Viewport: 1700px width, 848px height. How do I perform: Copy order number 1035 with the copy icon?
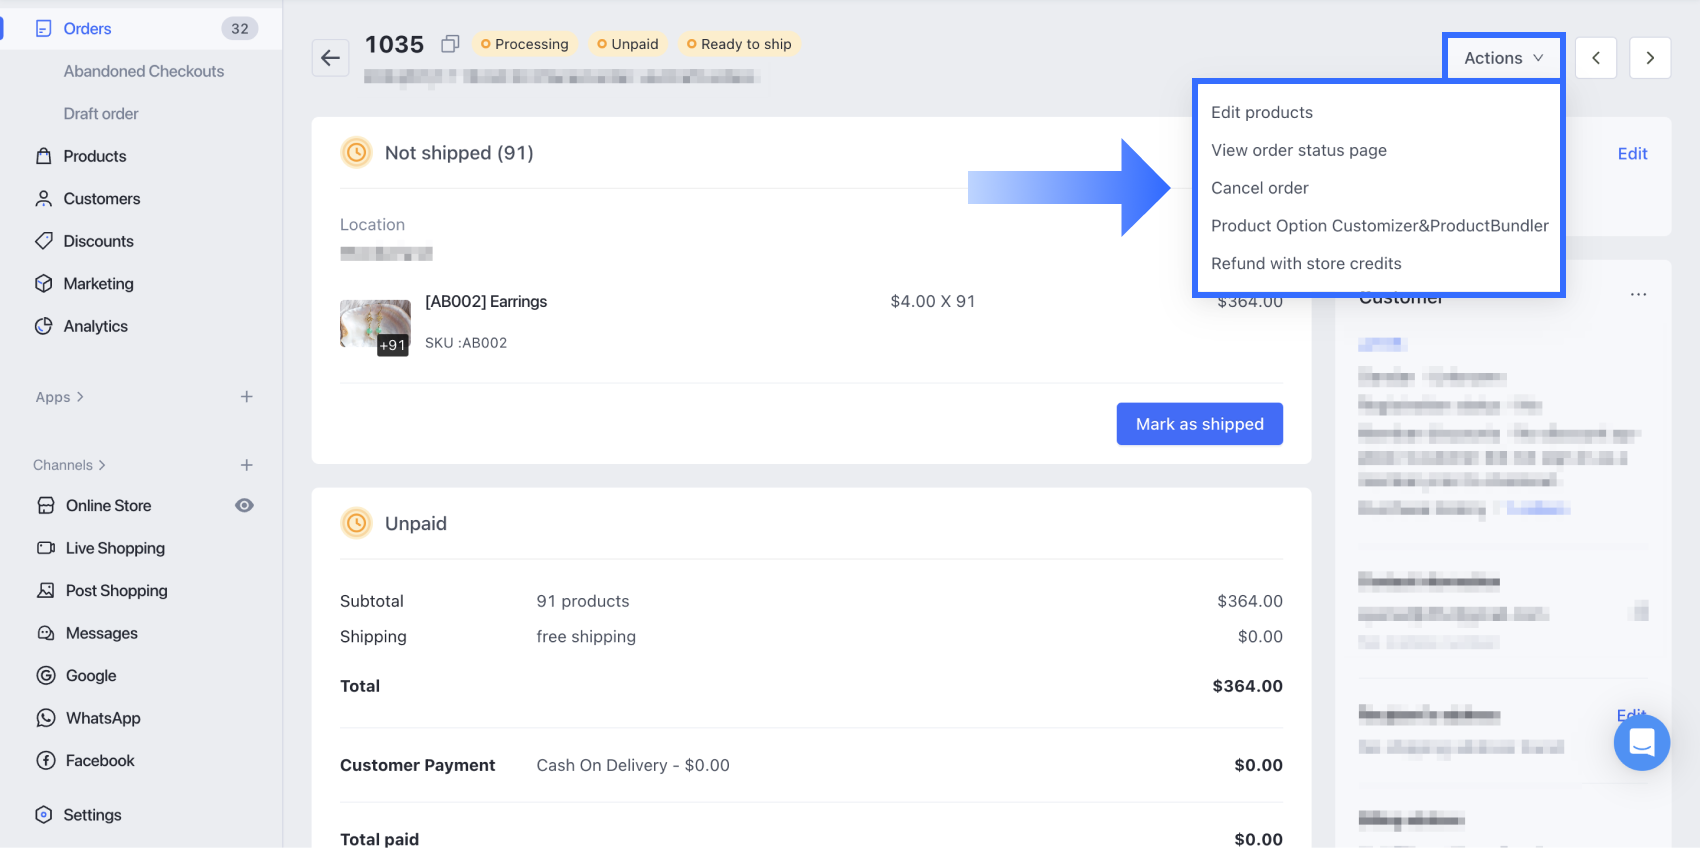[450, 44]
